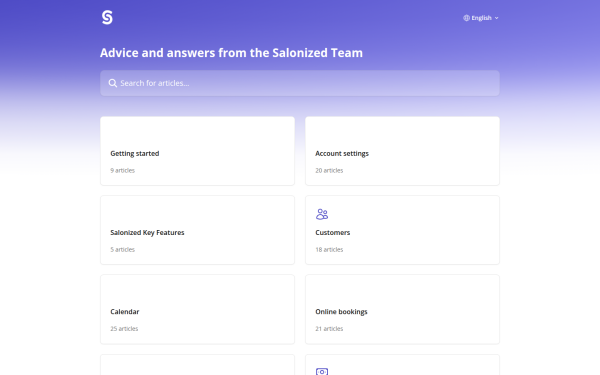
Task: Open the Calendar collection
Action: (x=197, y=309)
